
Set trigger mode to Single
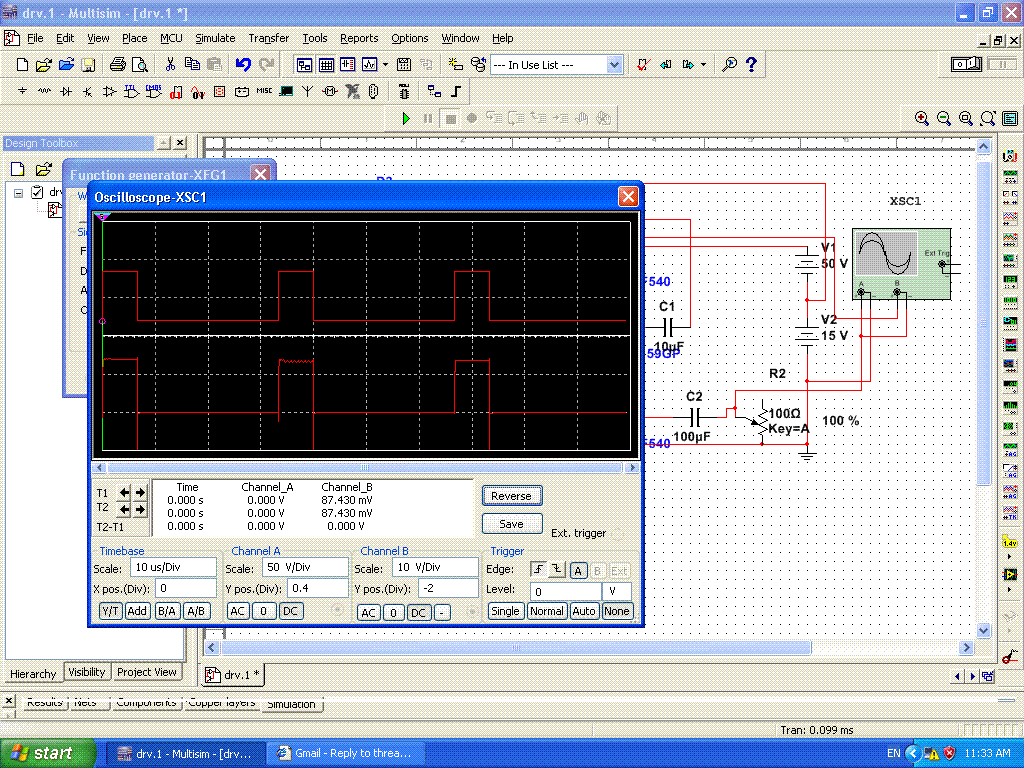(x=505, y=611)
